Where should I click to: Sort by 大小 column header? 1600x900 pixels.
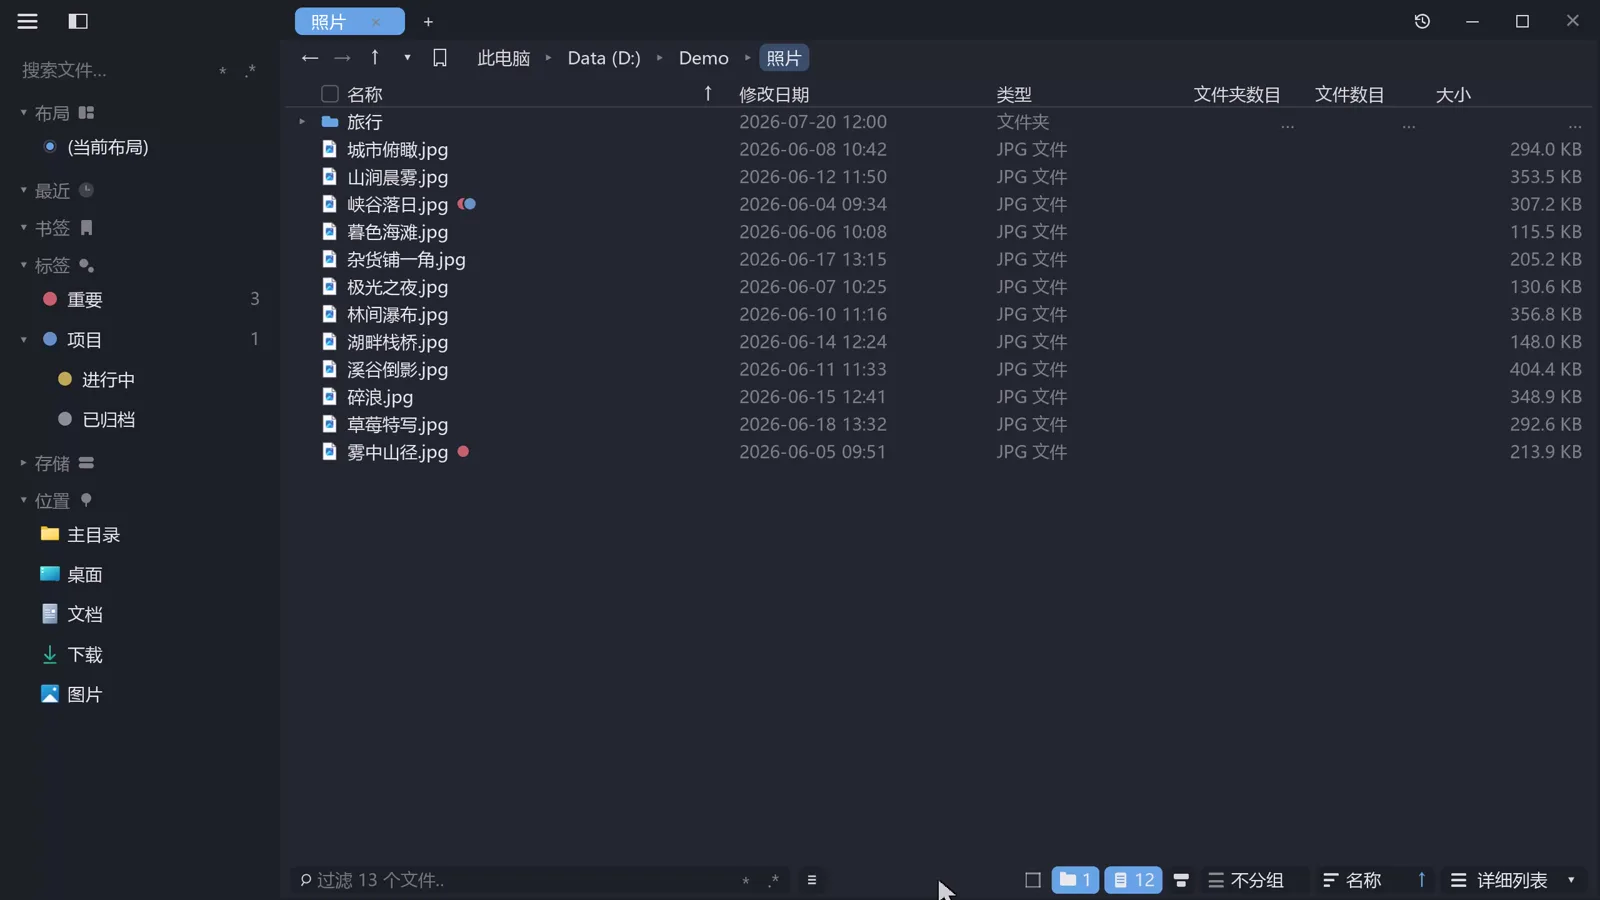1453,94
